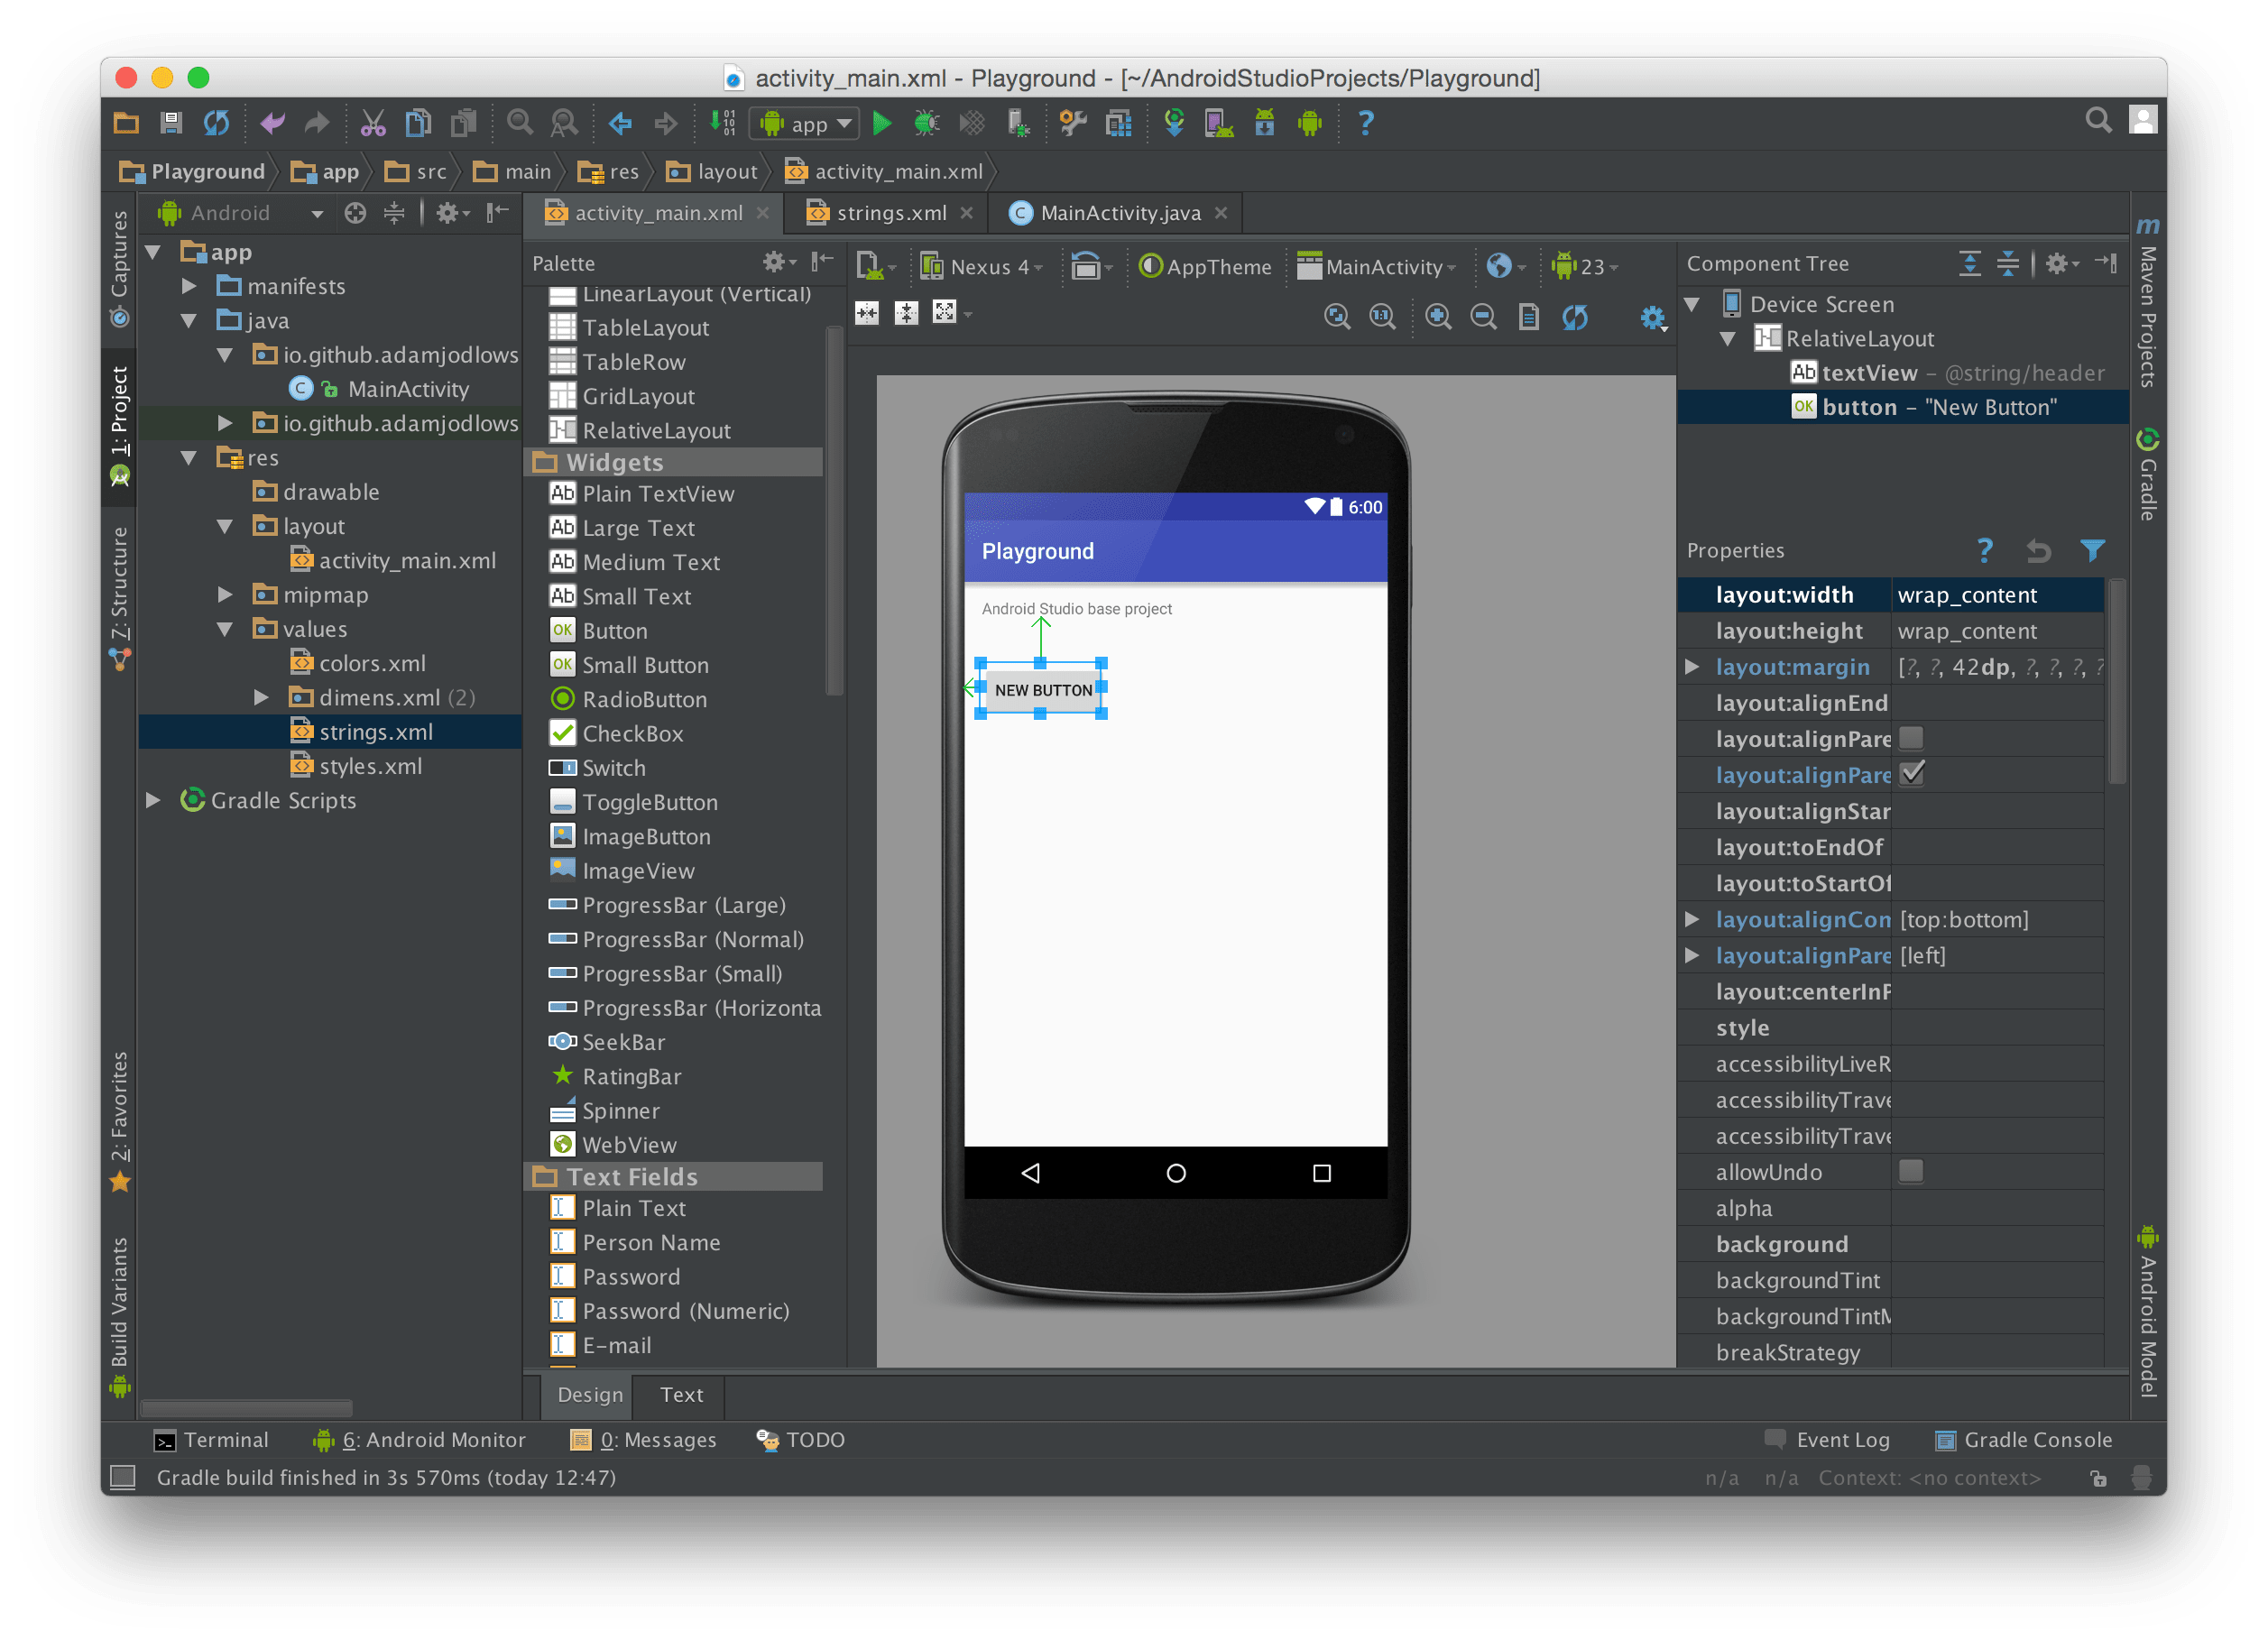This screenshot has width=2268, height=1640.
Task: Open the SDK Manager icon
Action: point(1264,124)
